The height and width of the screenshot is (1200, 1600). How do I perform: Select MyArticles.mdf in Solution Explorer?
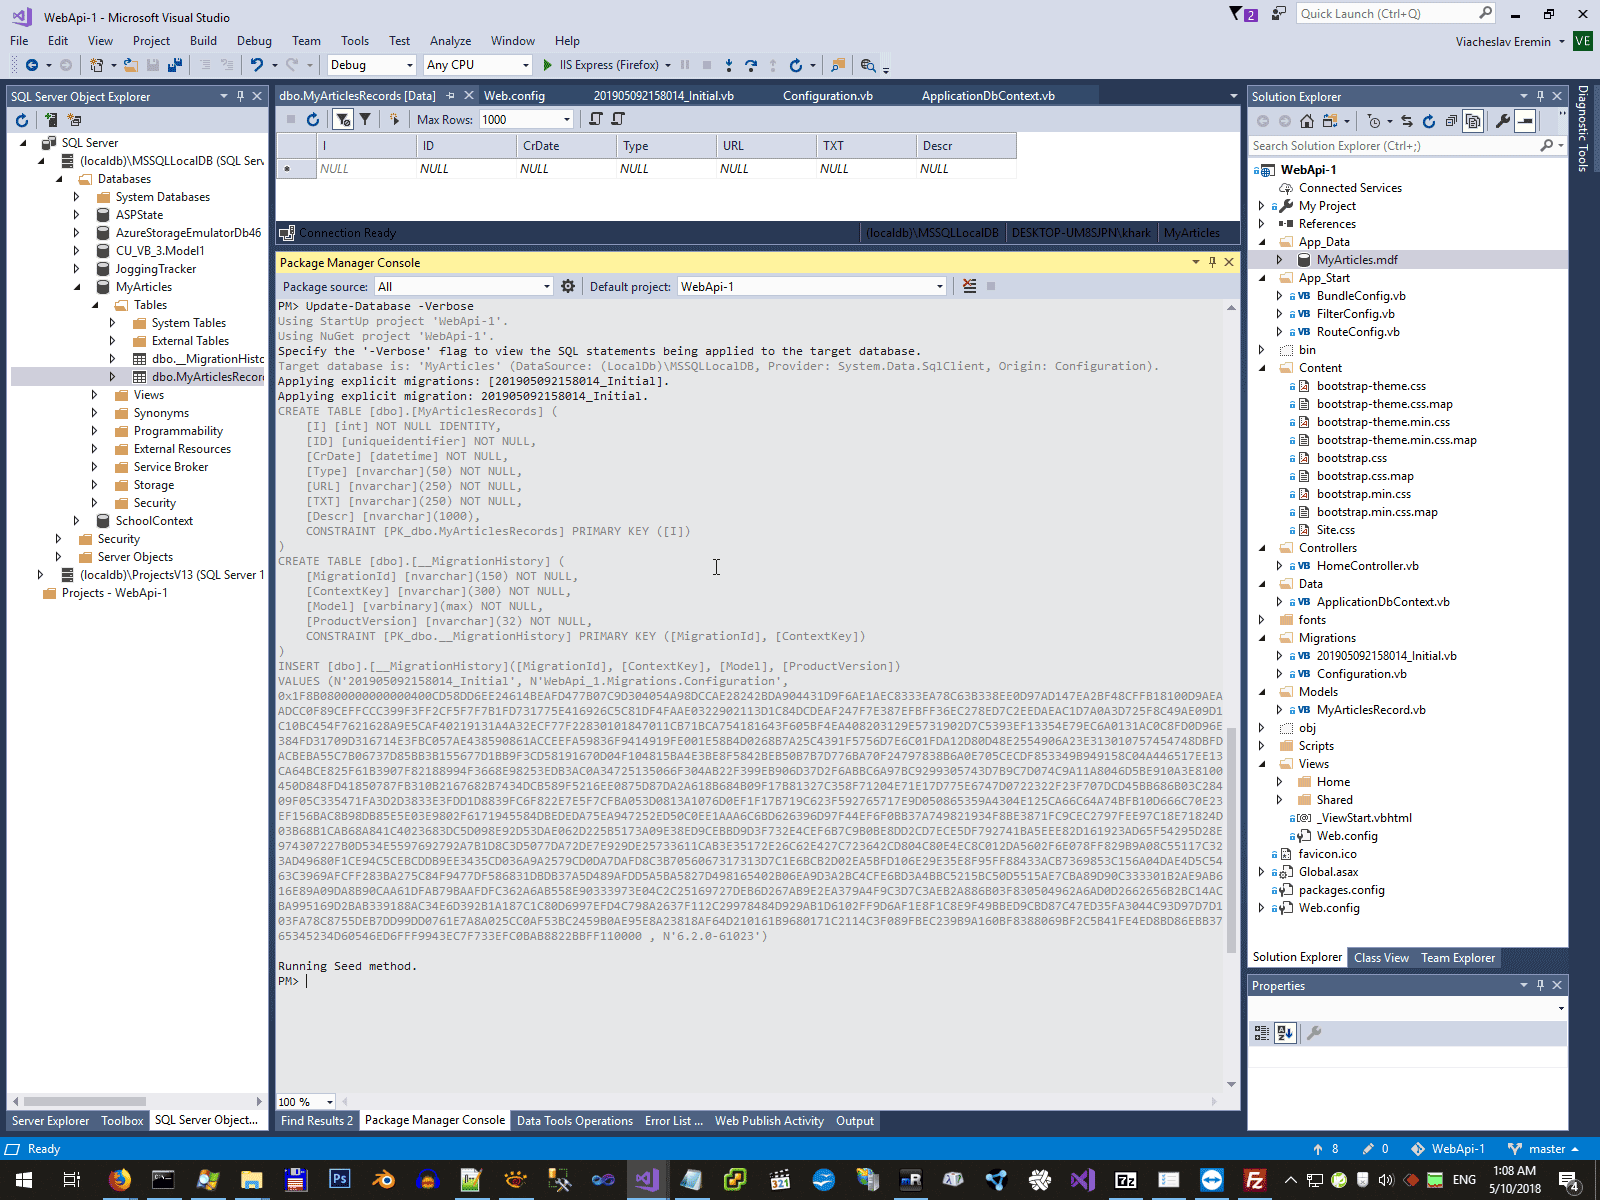[1357, 260]
